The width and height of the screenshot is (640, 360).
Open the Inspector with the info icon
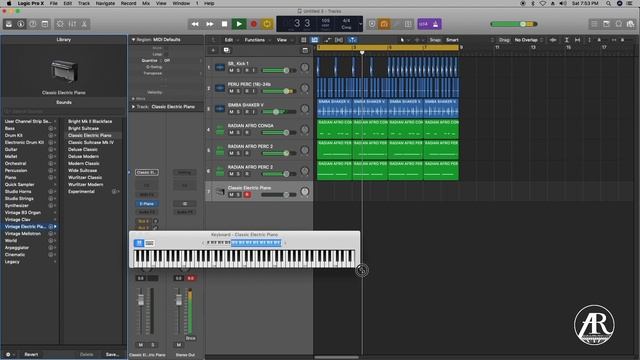21,24
